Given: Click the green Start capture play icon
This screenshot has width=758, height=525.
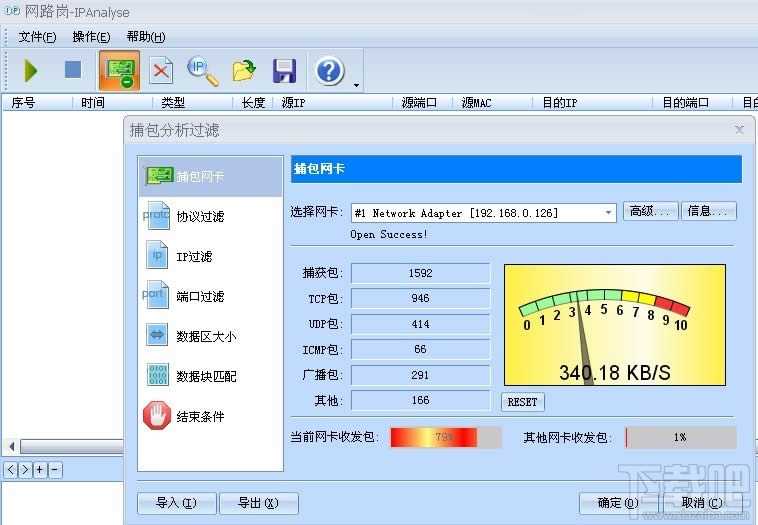Looking at the screenshot, I should click(31, 70).
